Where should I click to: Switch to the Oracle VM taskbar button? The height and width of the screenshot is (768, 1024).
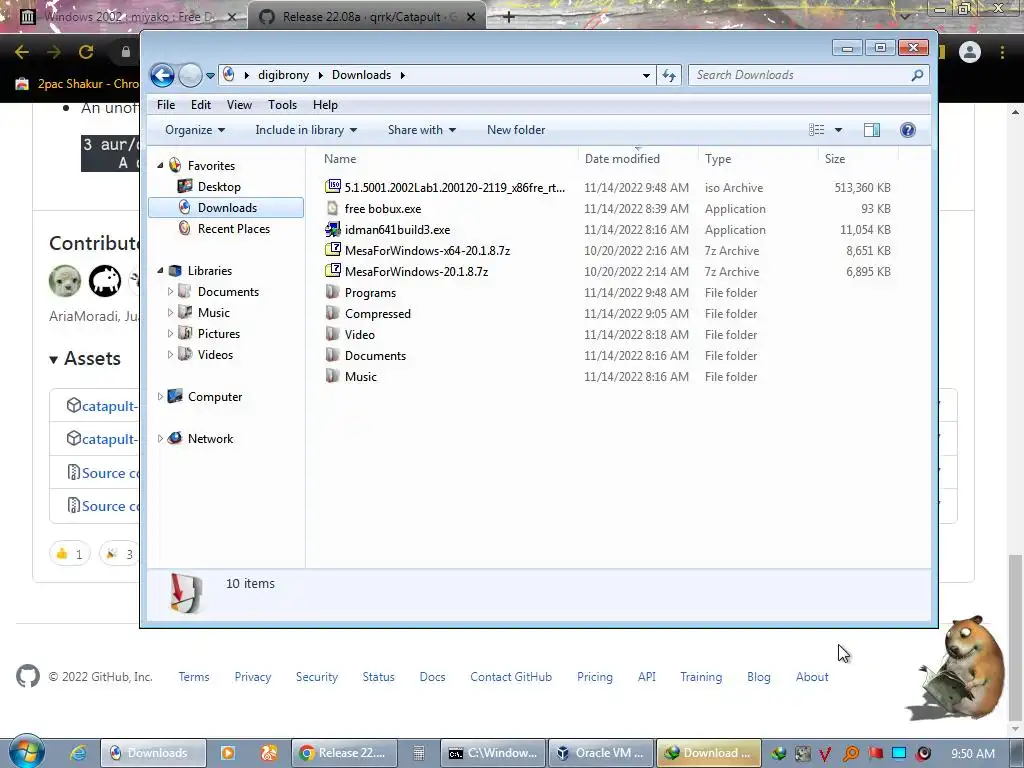[x=601, y=753]
